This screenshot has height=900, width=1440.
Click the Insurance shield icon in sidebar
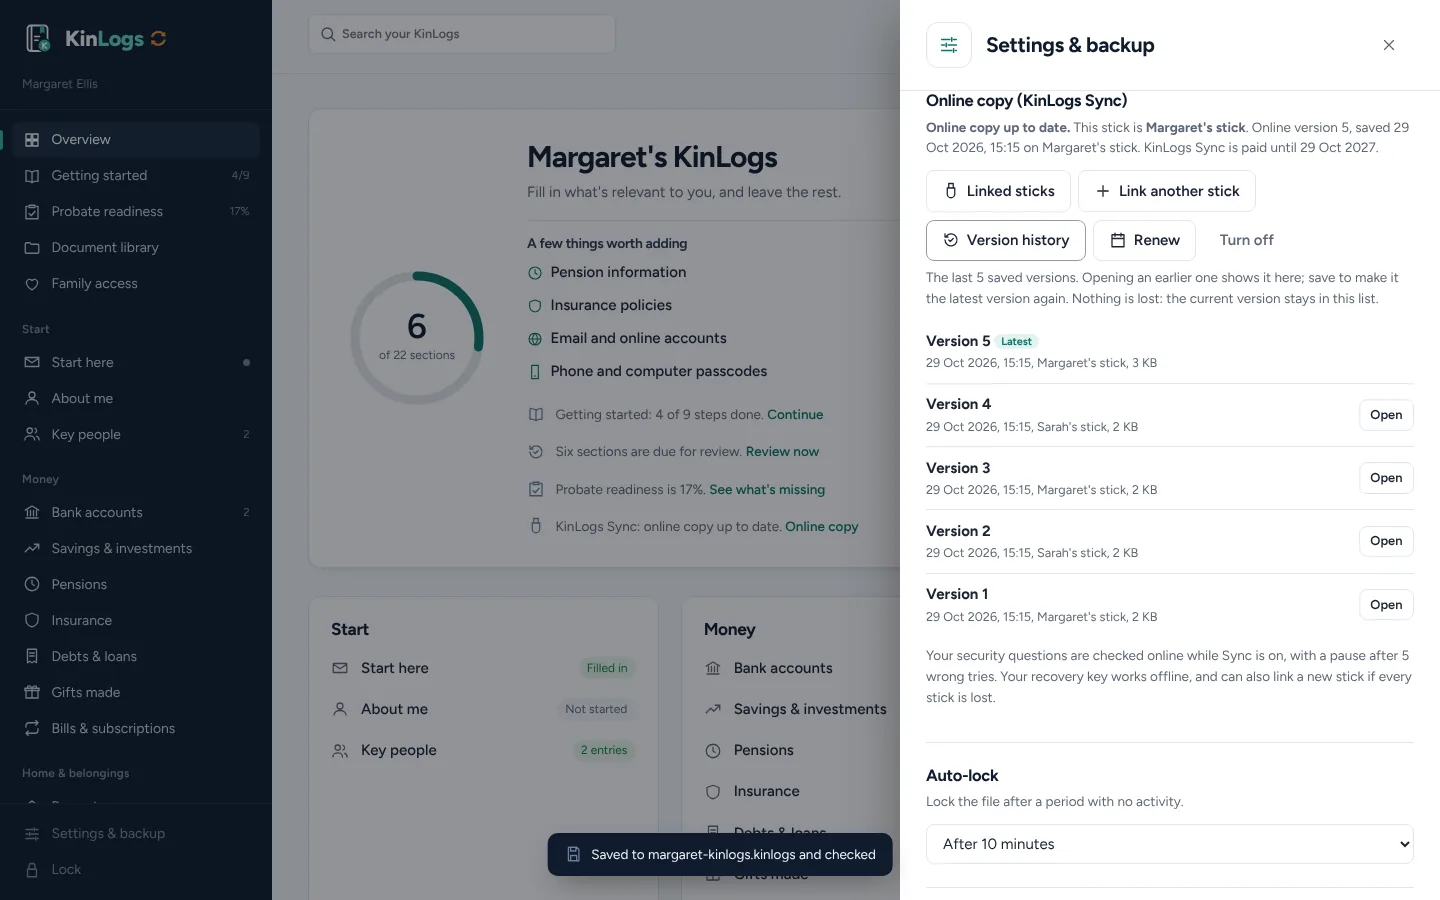point(32,620)
